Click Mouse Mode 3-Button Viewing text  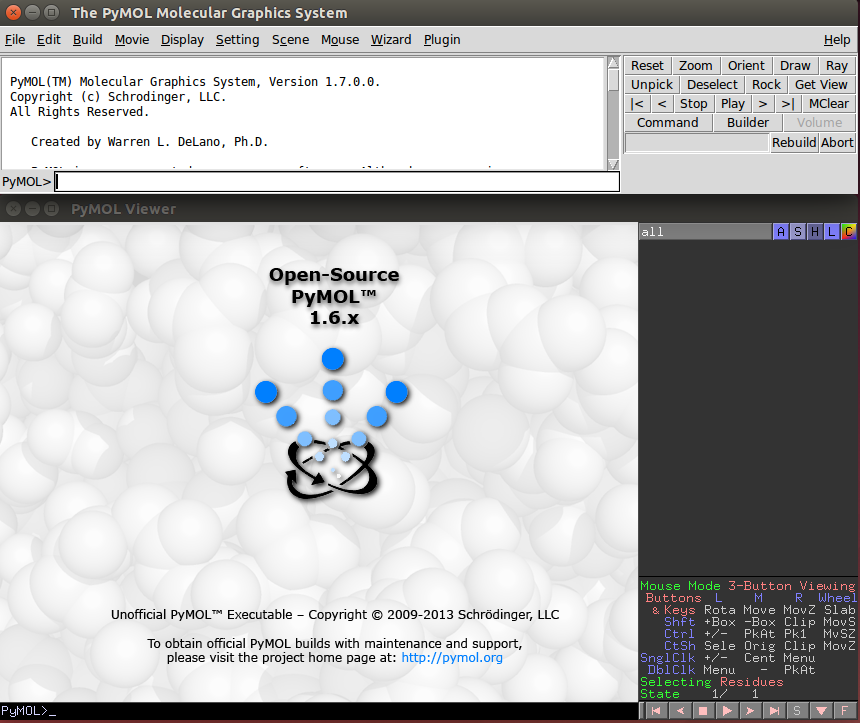(748, 586)
